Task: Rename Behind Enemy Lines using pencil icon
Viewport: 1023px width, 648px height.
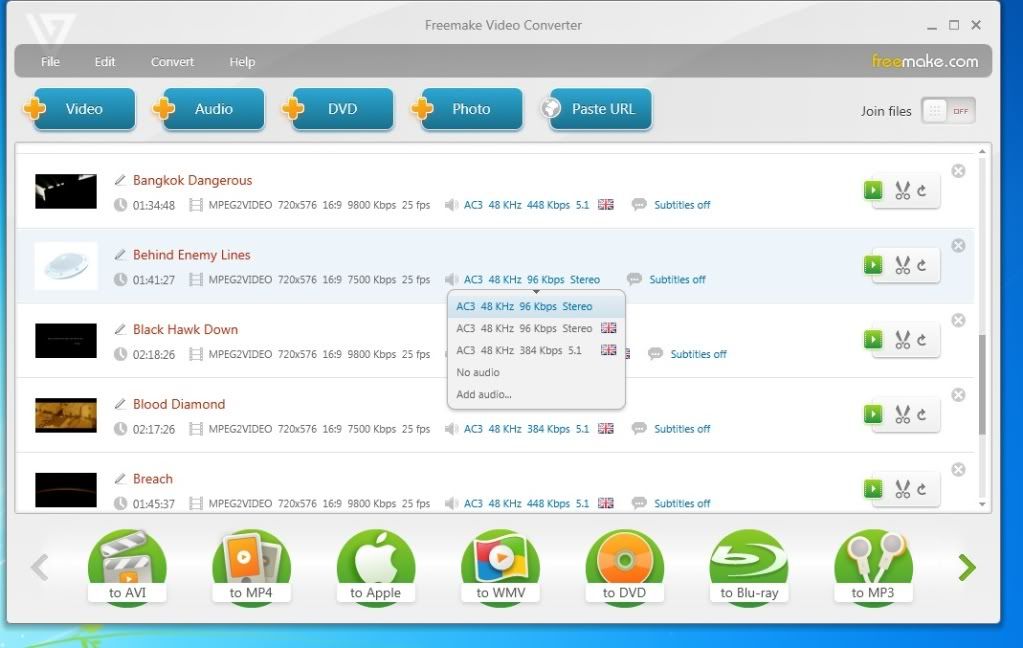Action: pyautogui.click(x=120, y=255)
